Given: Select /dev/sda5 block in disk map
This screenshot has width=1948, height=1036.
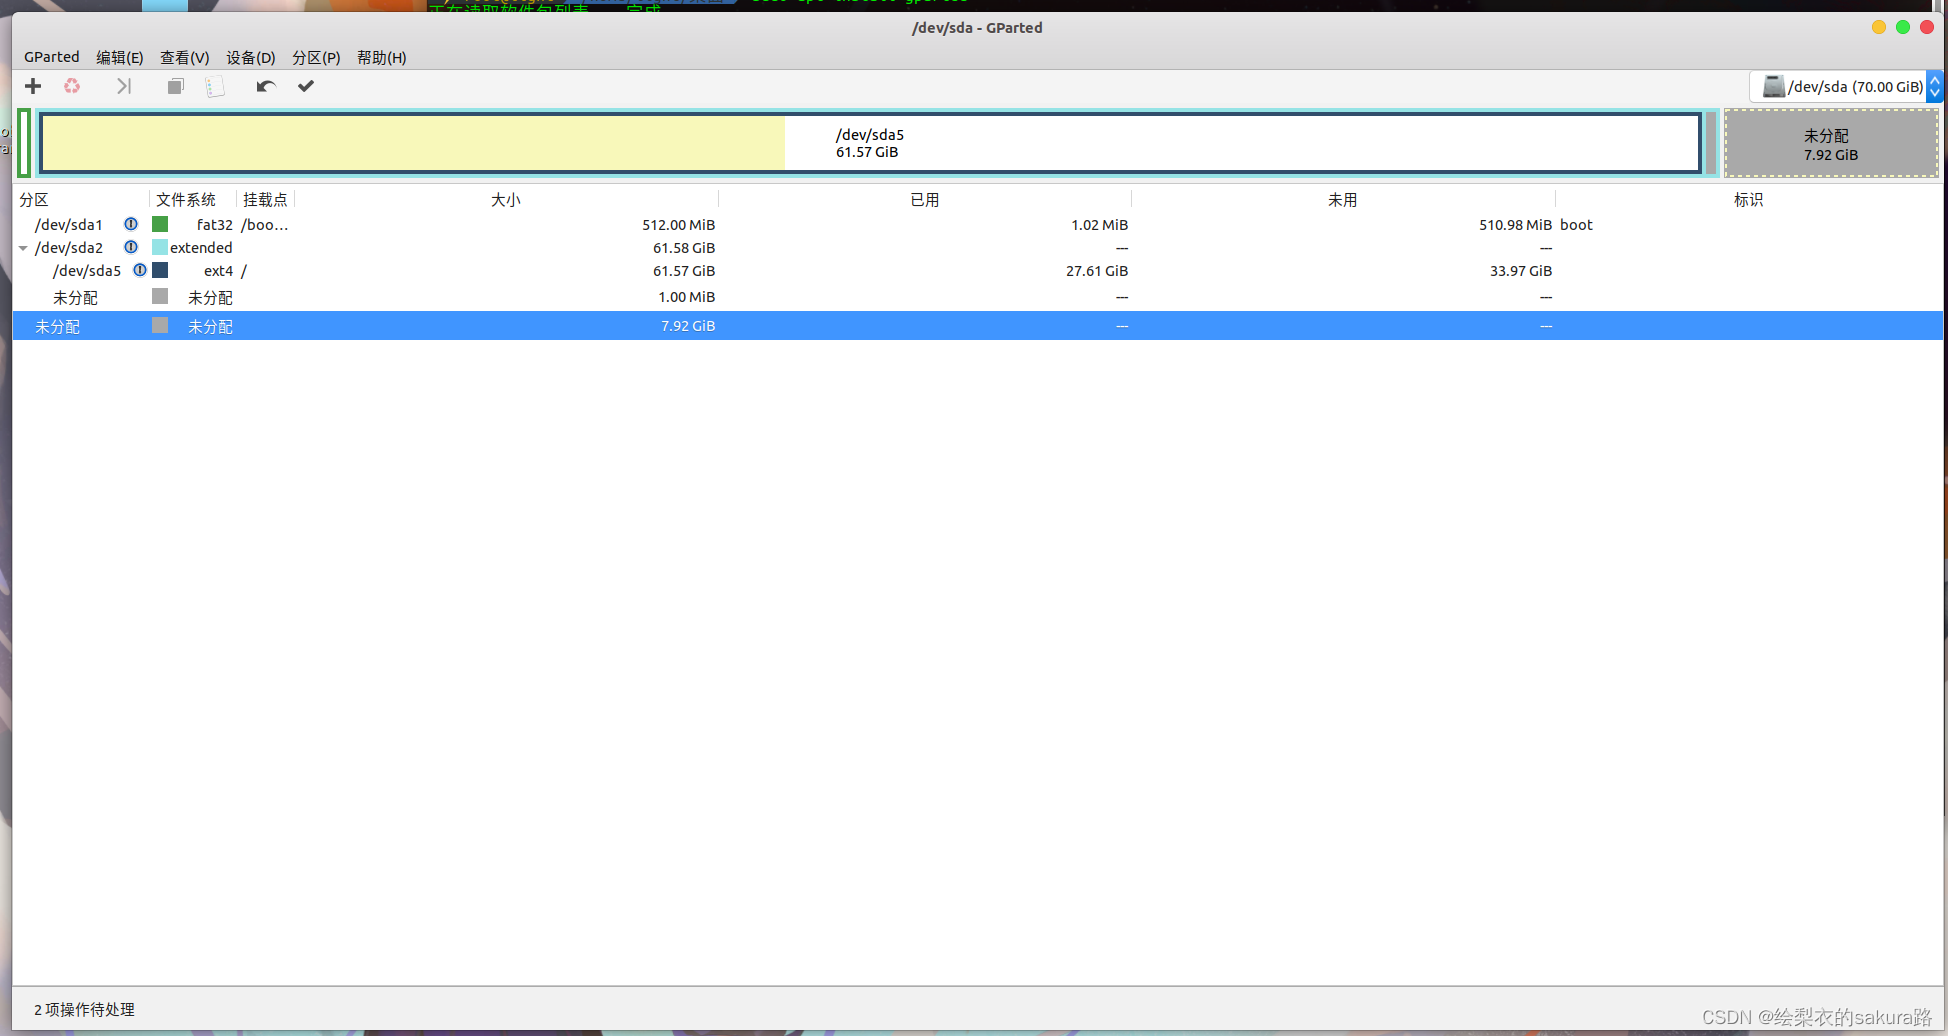Looking at the screenshot, I should tap(870, 143).
